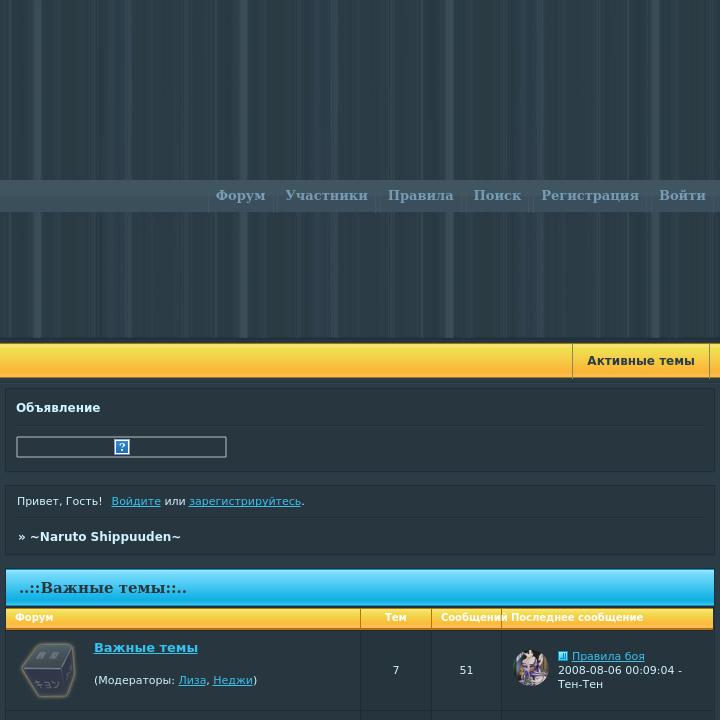Click the Тем column header
This screenshot has width=720, height=720.
(395, 617)
